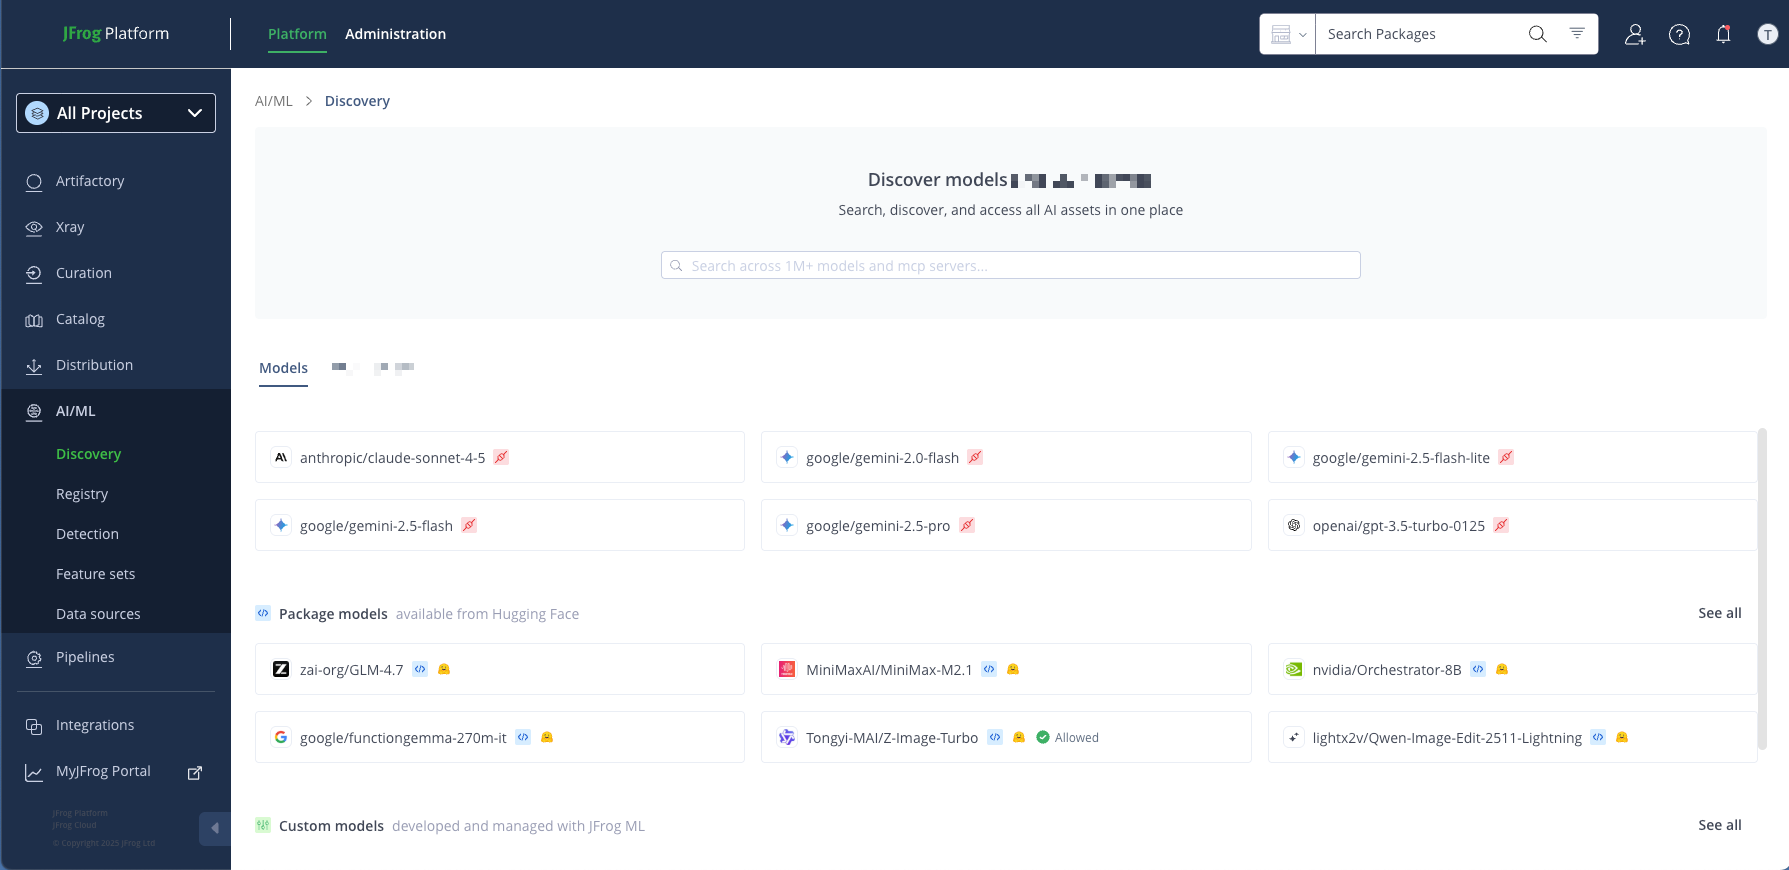
Task: Switch to the Administration tab
Action: pos(395,34)
